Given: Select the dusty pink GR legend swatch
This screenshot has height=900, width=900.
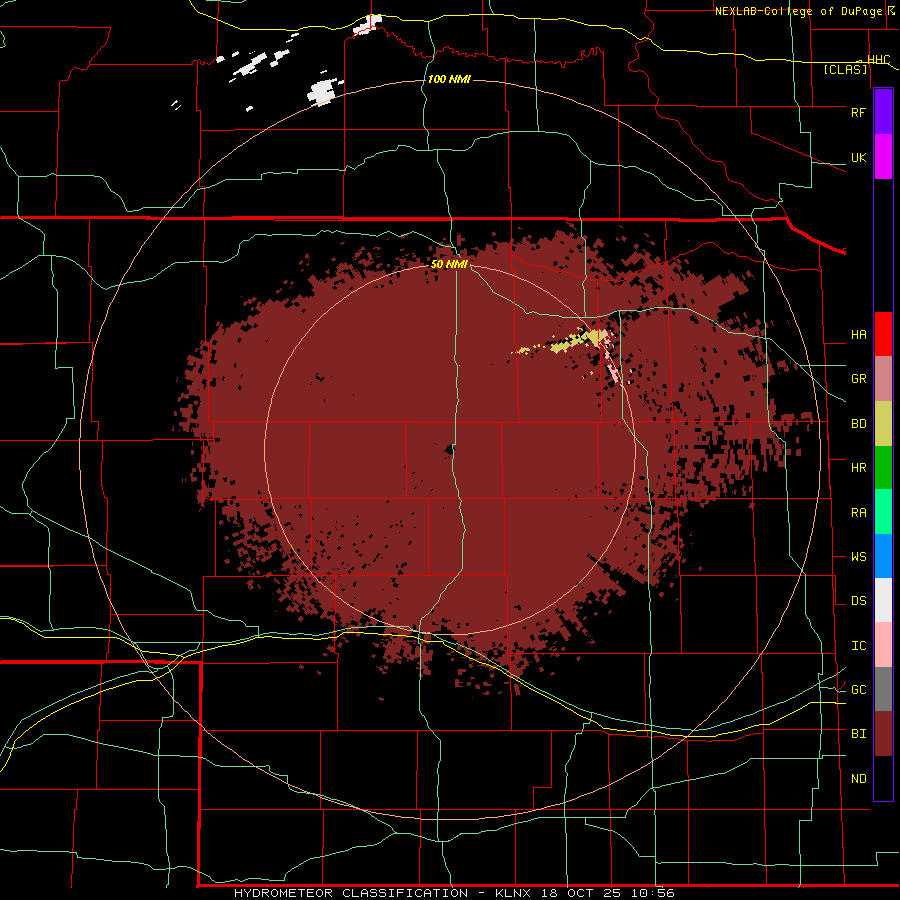Looking at the screenshot, I should [x=883, y=379].
